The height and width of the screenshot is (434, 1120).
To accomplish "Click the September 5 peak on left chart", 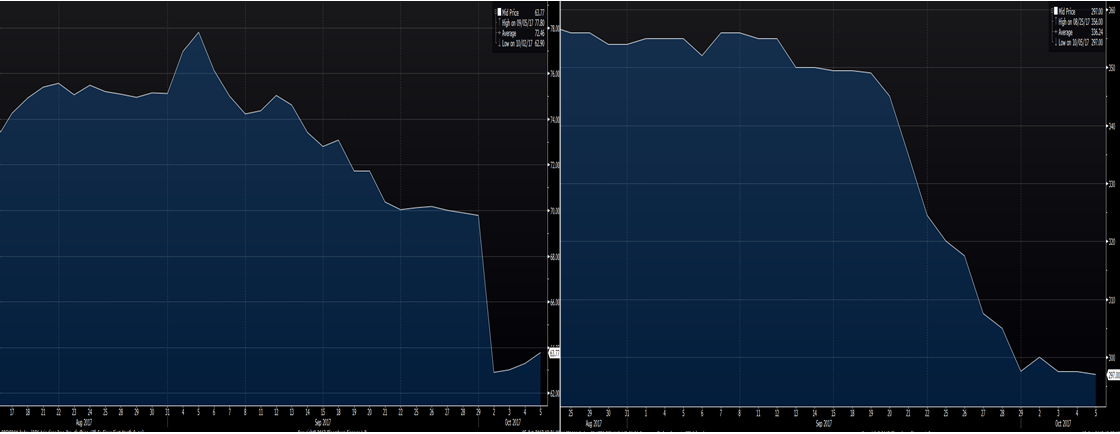I will coord(199,33).
